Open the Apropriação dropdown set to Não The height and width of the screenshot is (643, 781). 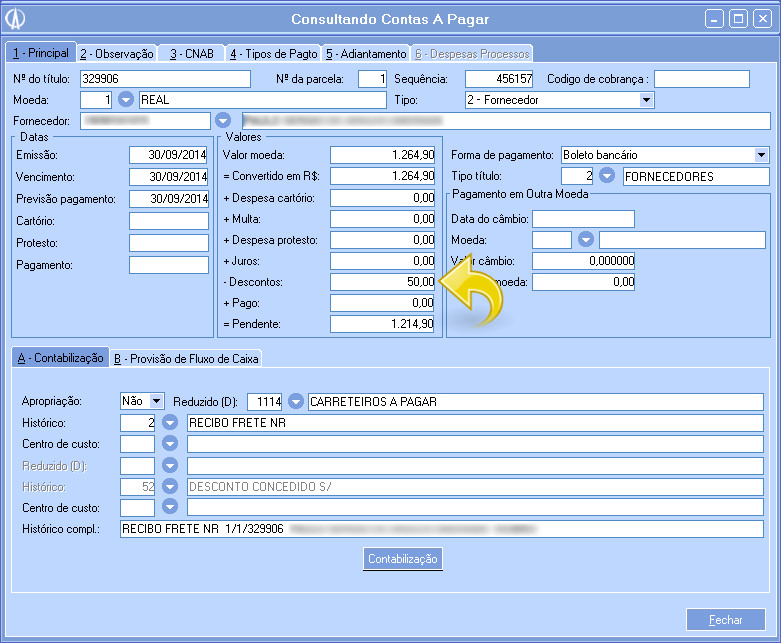pos(157,402)
